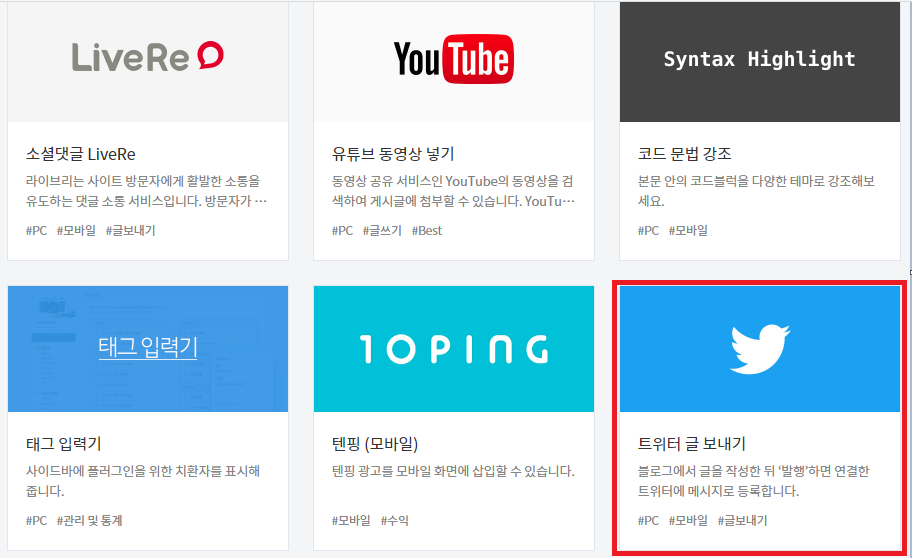Click the description 본문 안의 코드블럭을
This screenshot has height=558, width=912.
click(756, 191)
